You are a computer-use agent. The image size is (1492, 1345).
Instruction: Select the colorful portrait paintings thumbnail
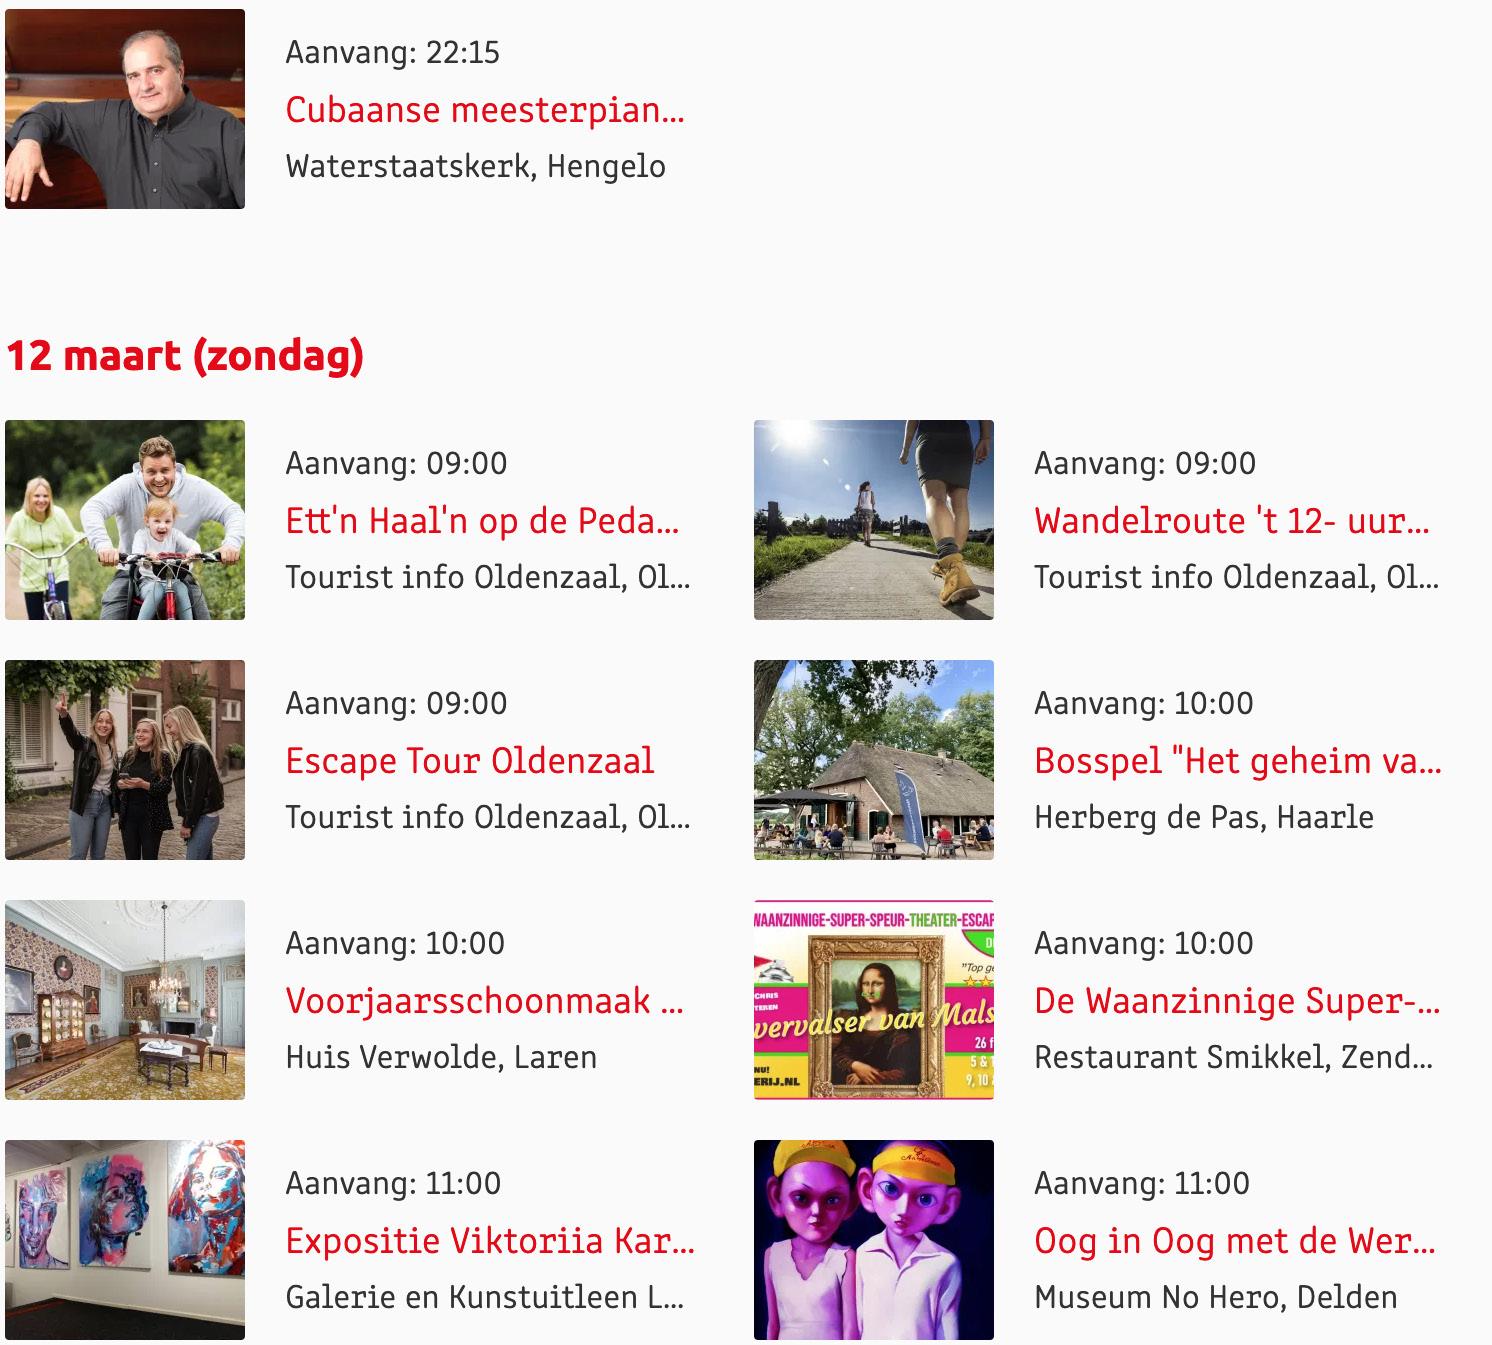(x=125, y=1240)
